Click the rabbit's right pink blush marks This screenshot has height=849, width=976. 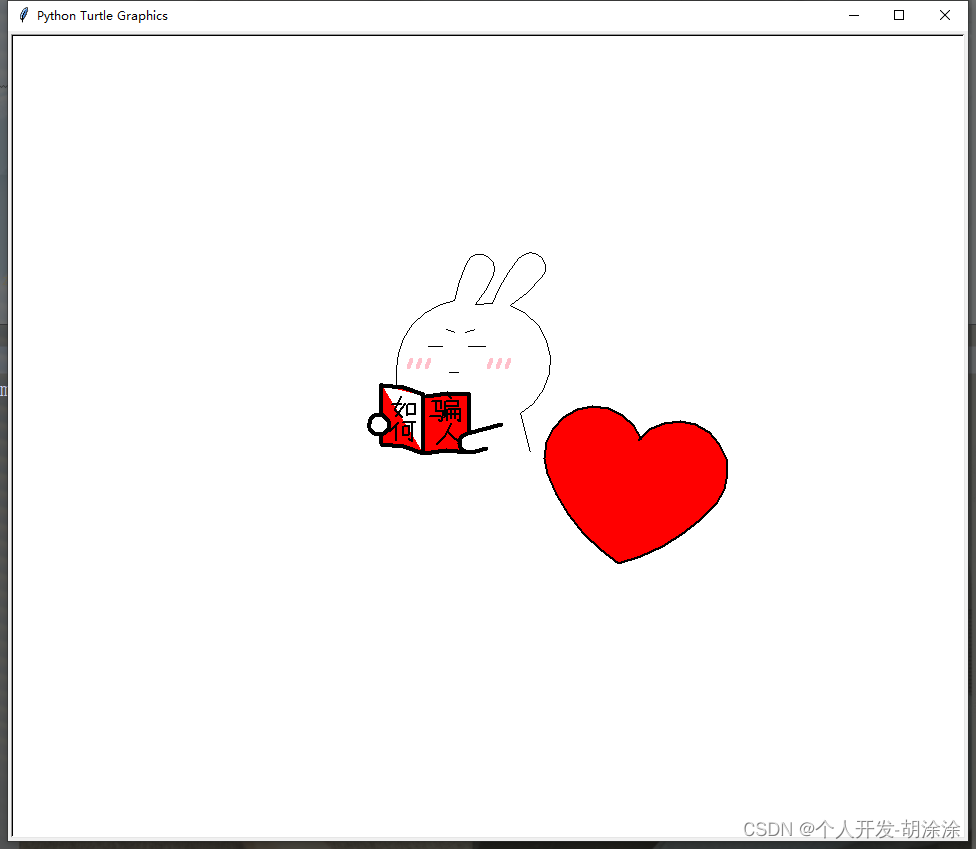point(499,363)
